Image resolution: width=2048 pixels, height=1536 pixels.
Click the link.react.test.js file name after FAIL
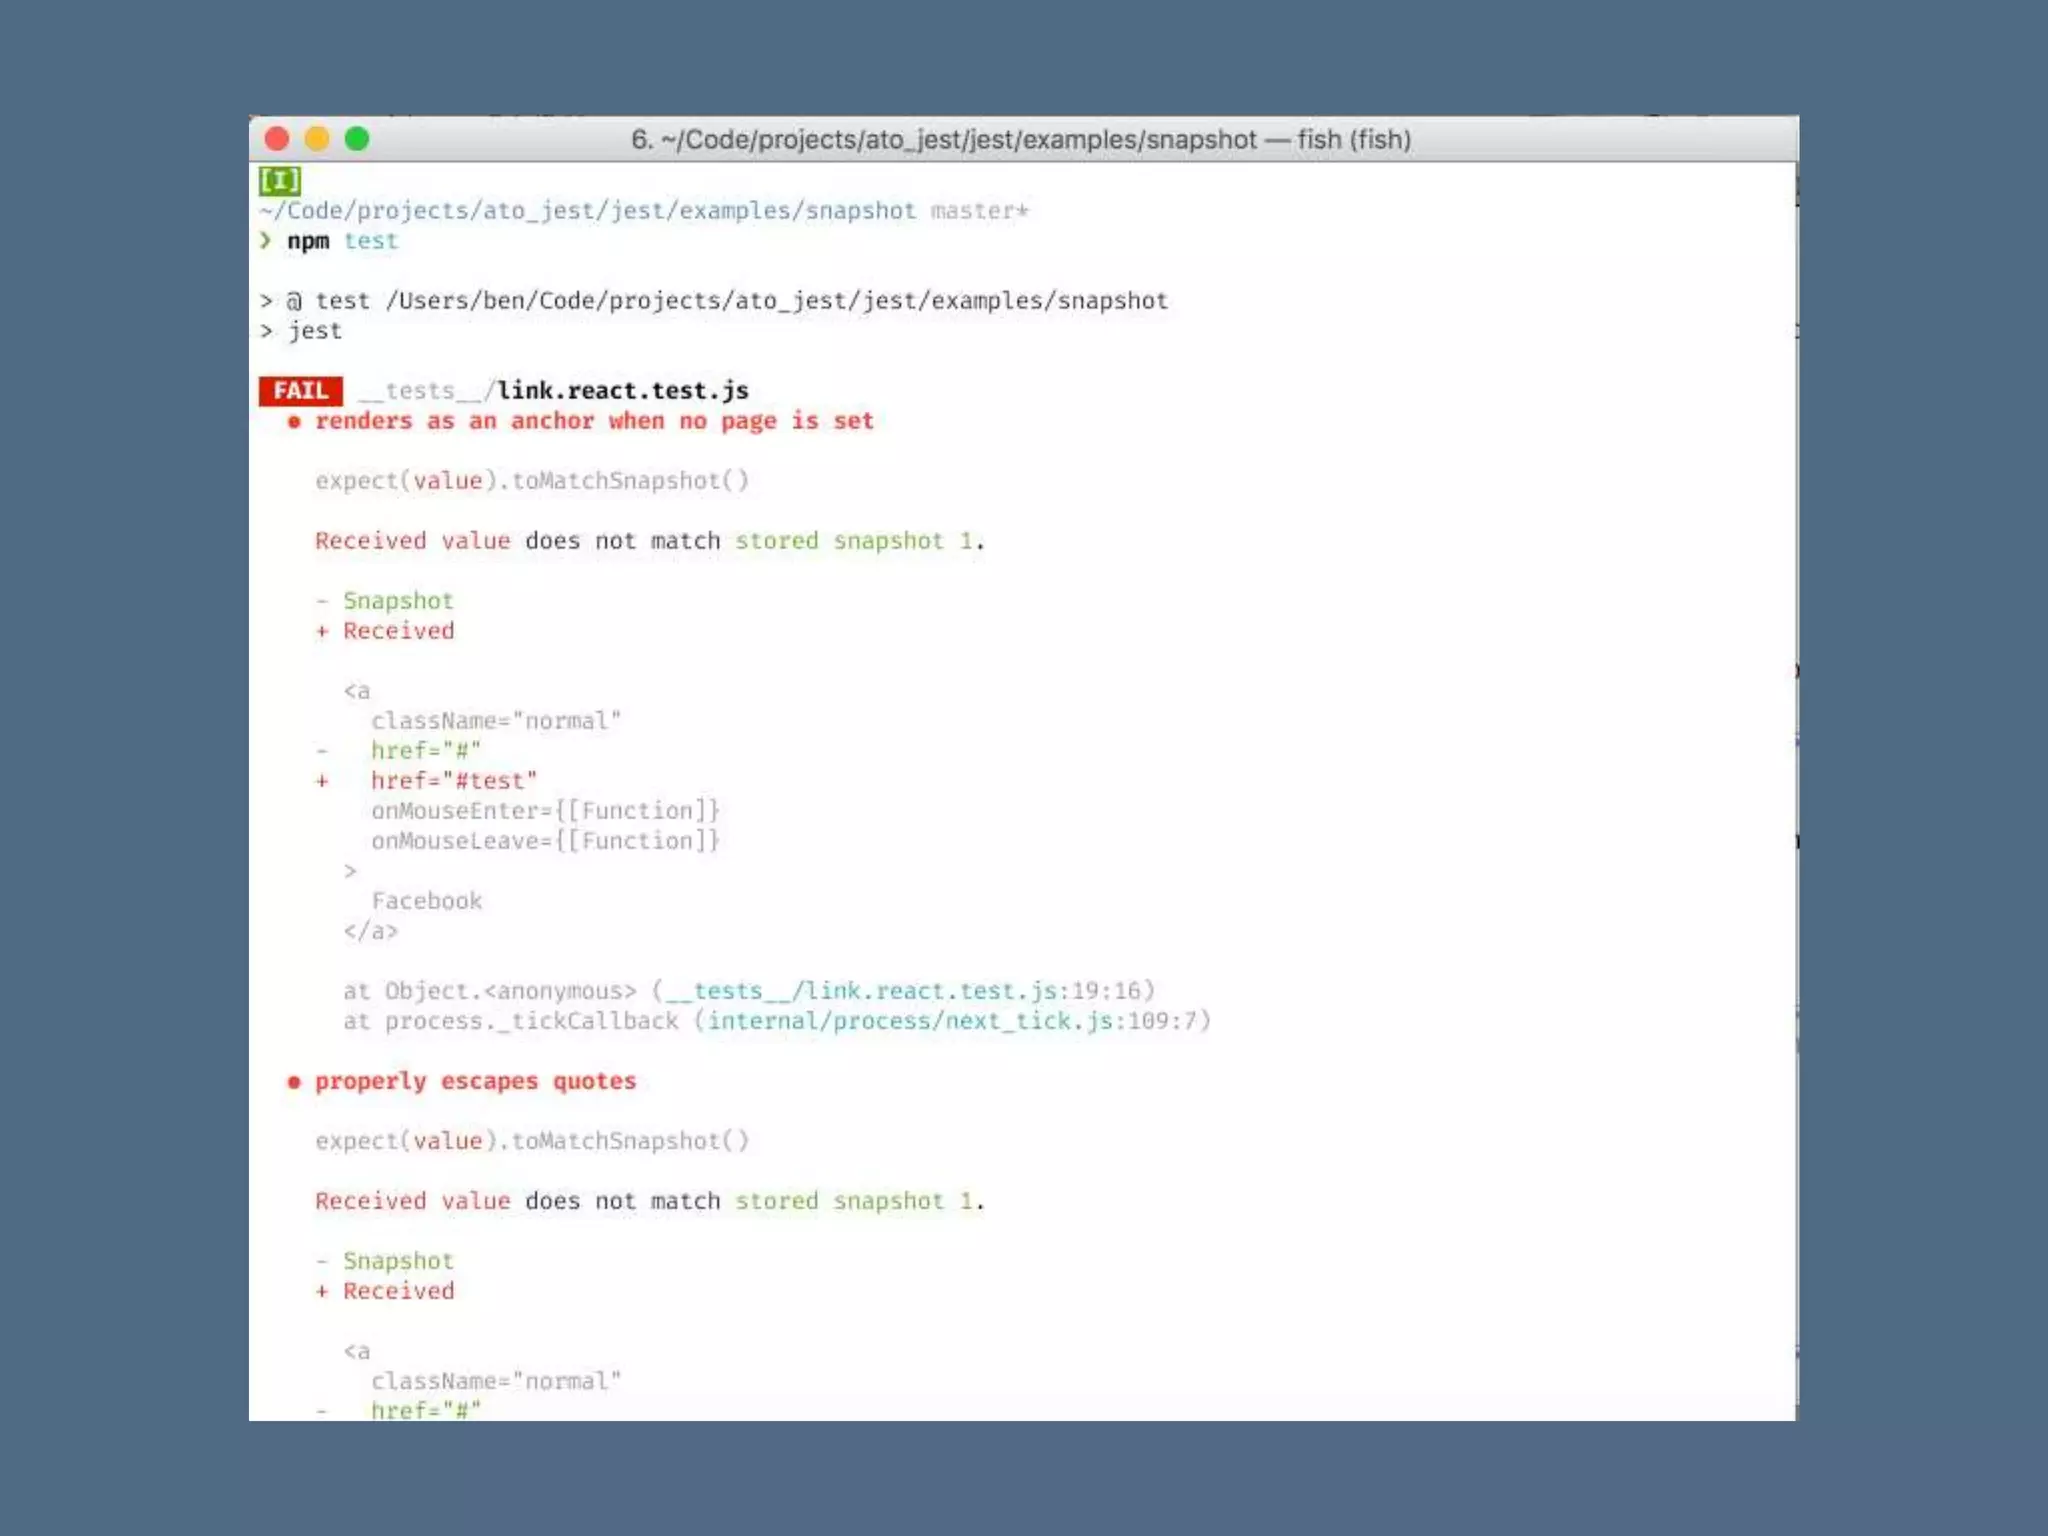623,391
